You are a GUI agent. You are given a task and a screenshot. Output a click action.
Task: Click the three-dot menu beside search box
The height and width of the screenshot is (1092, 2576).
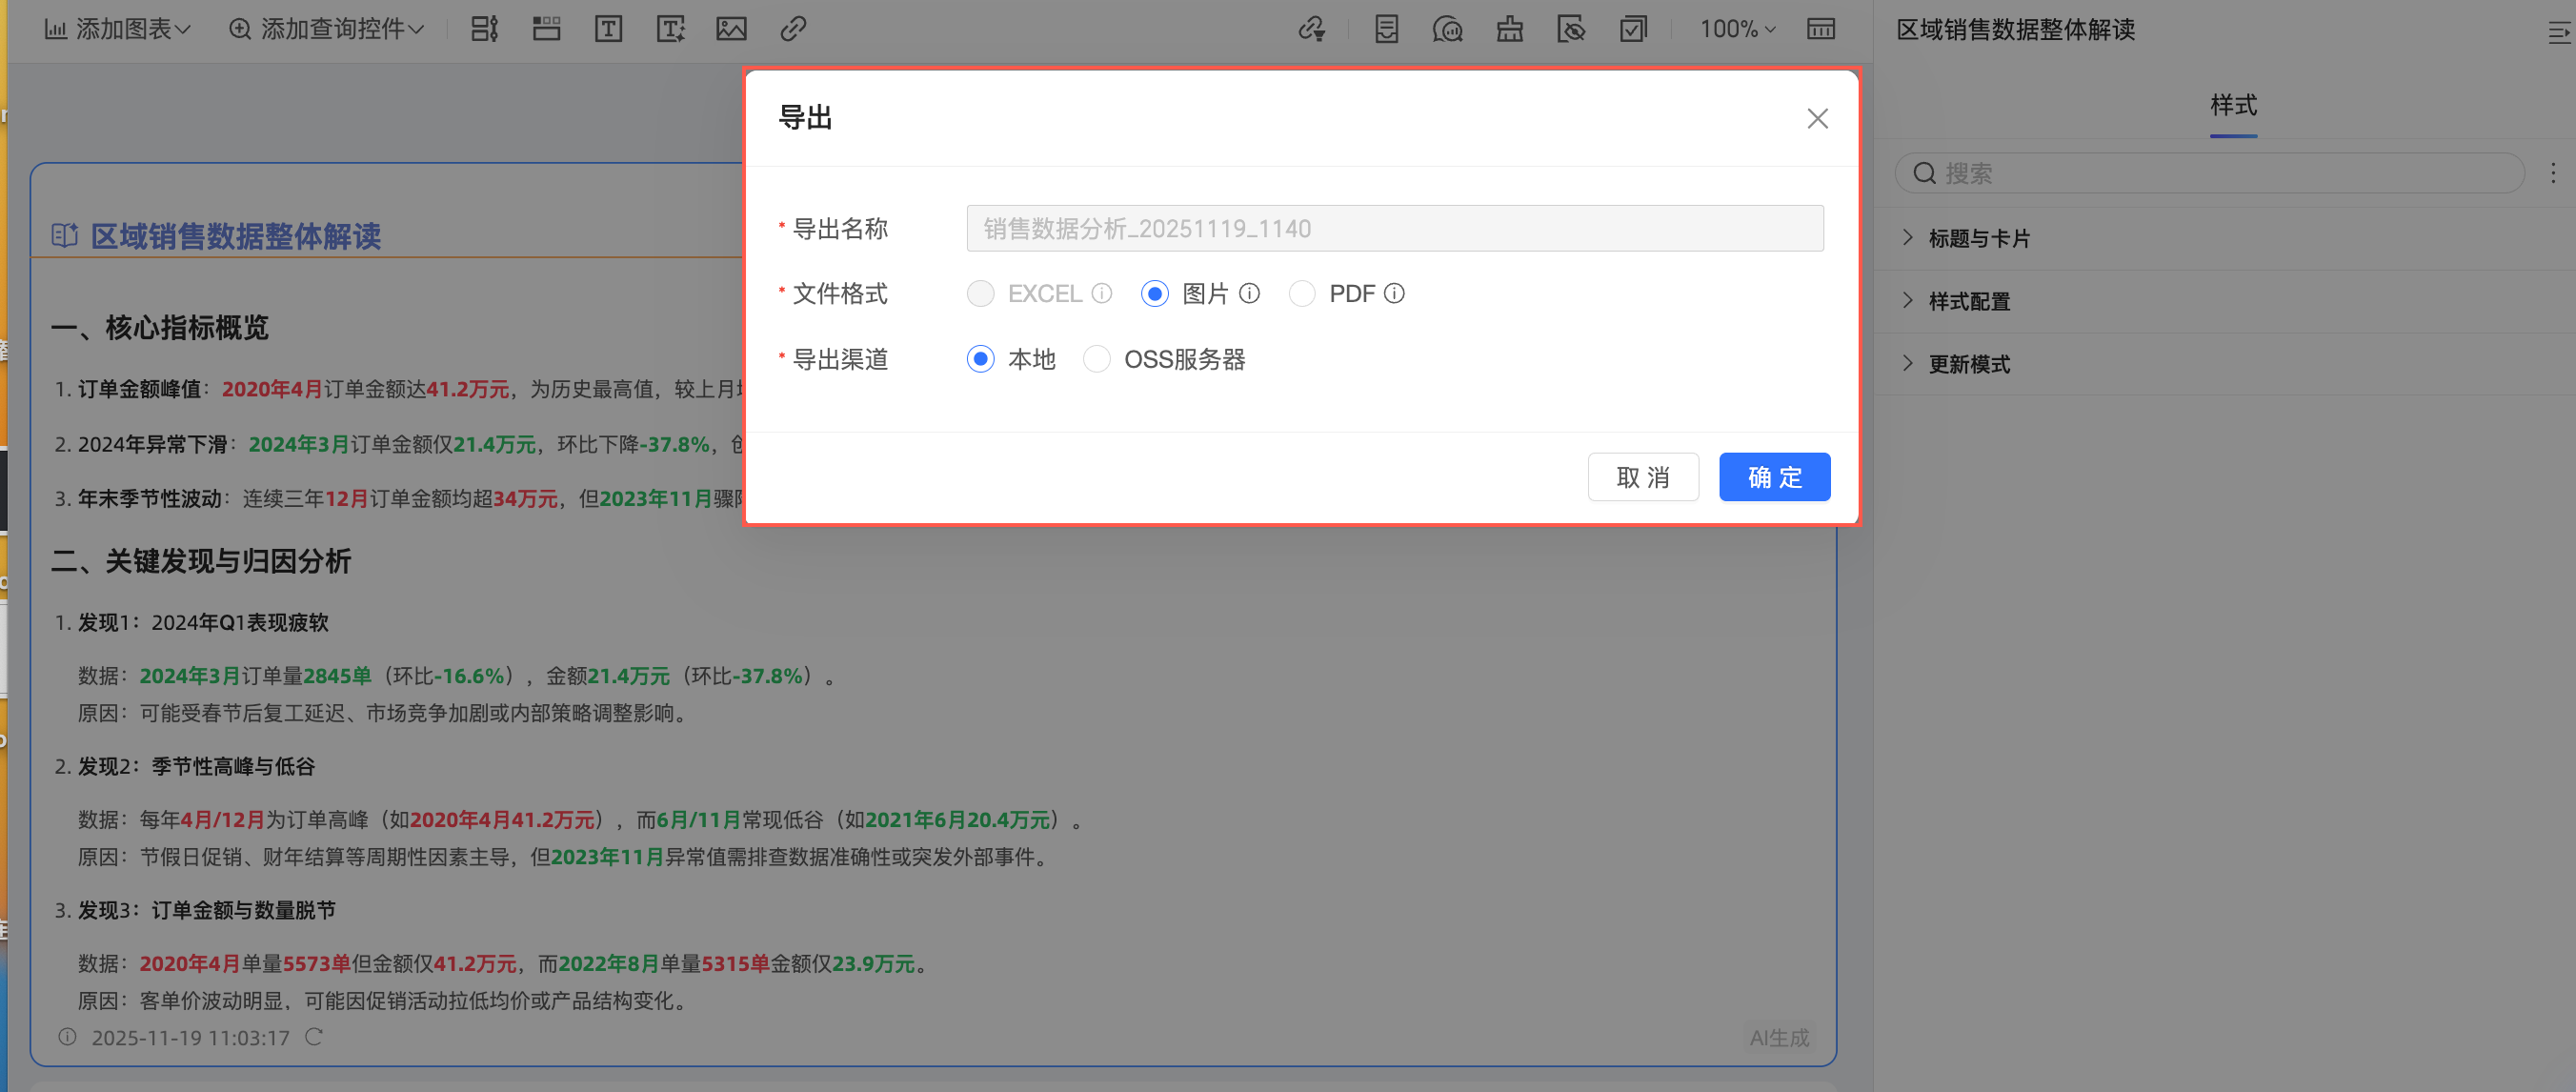pos(2553,173)
